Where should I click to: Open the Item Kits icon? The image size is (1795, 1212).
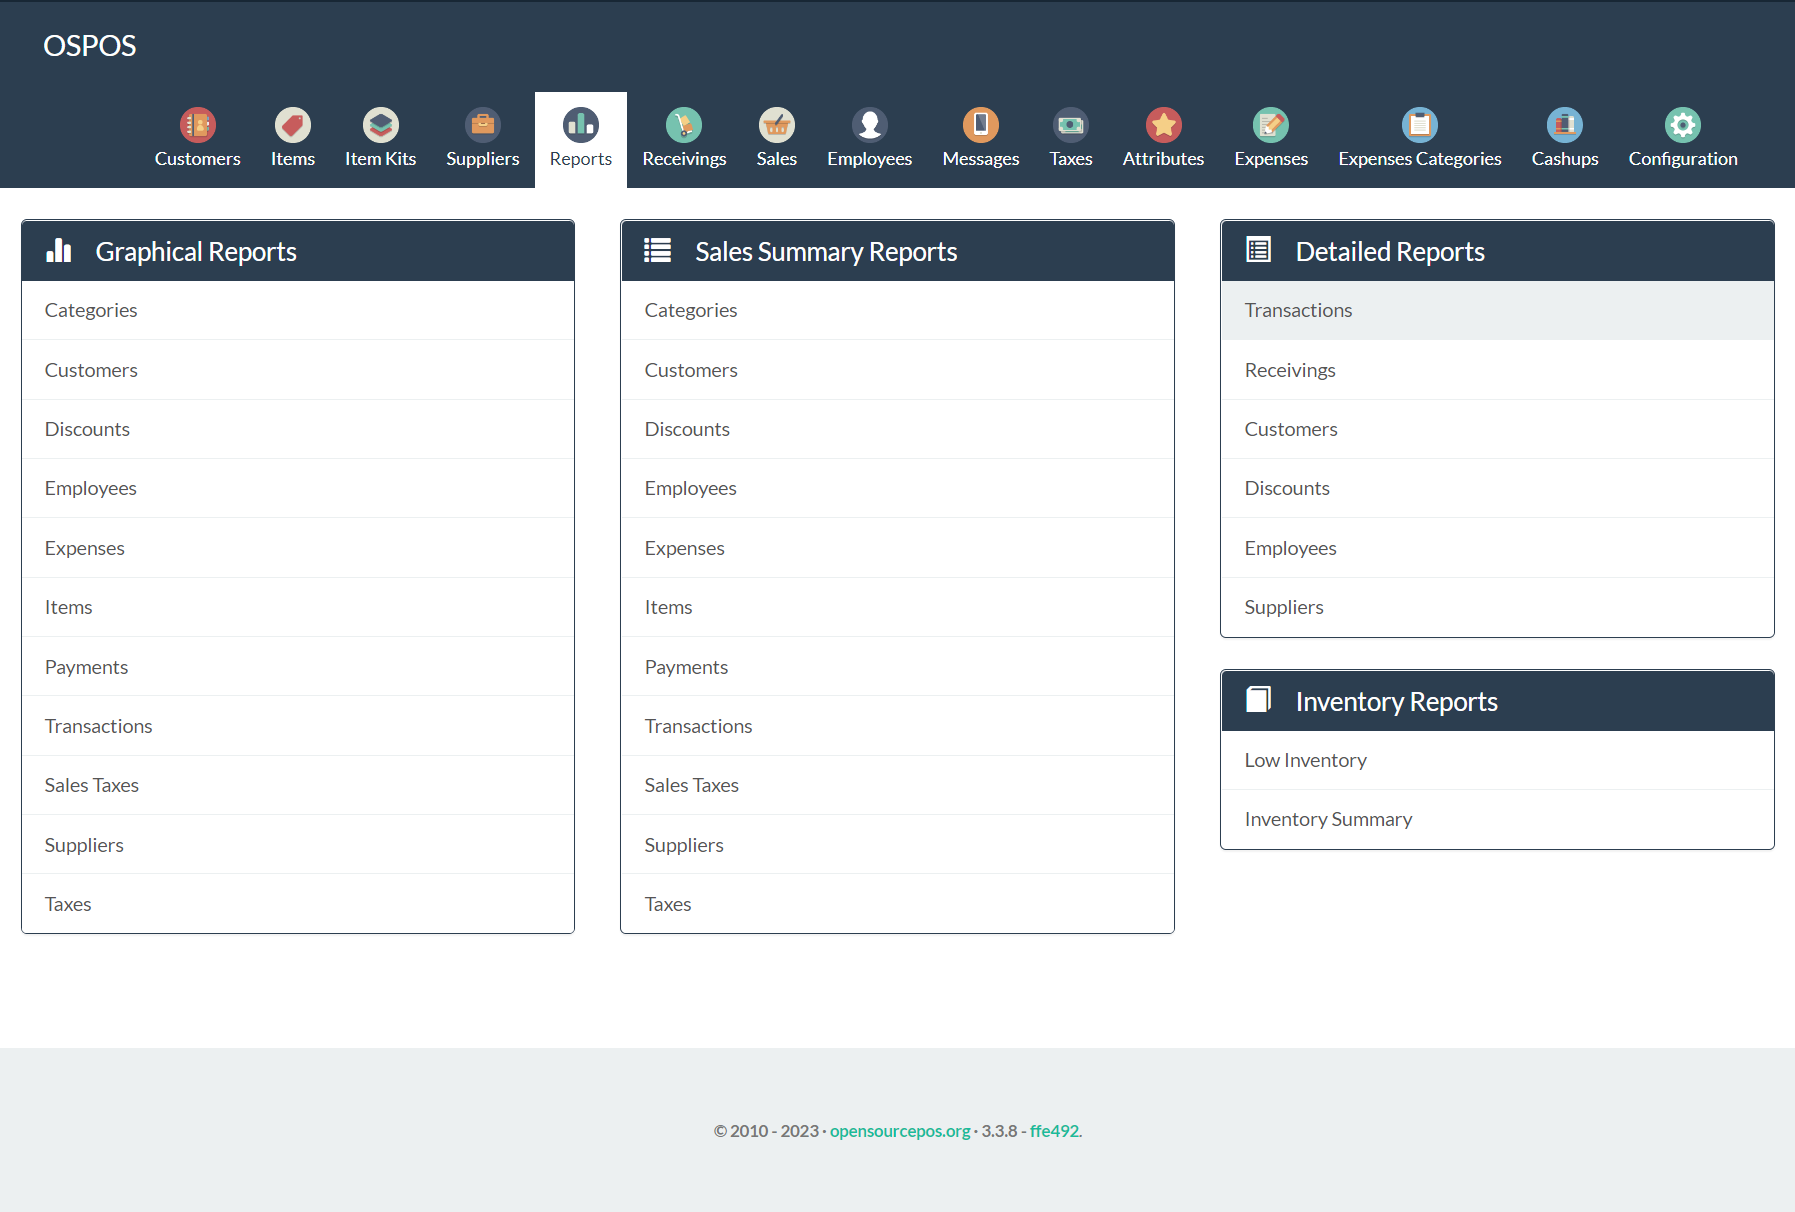(x=380, y=124)
